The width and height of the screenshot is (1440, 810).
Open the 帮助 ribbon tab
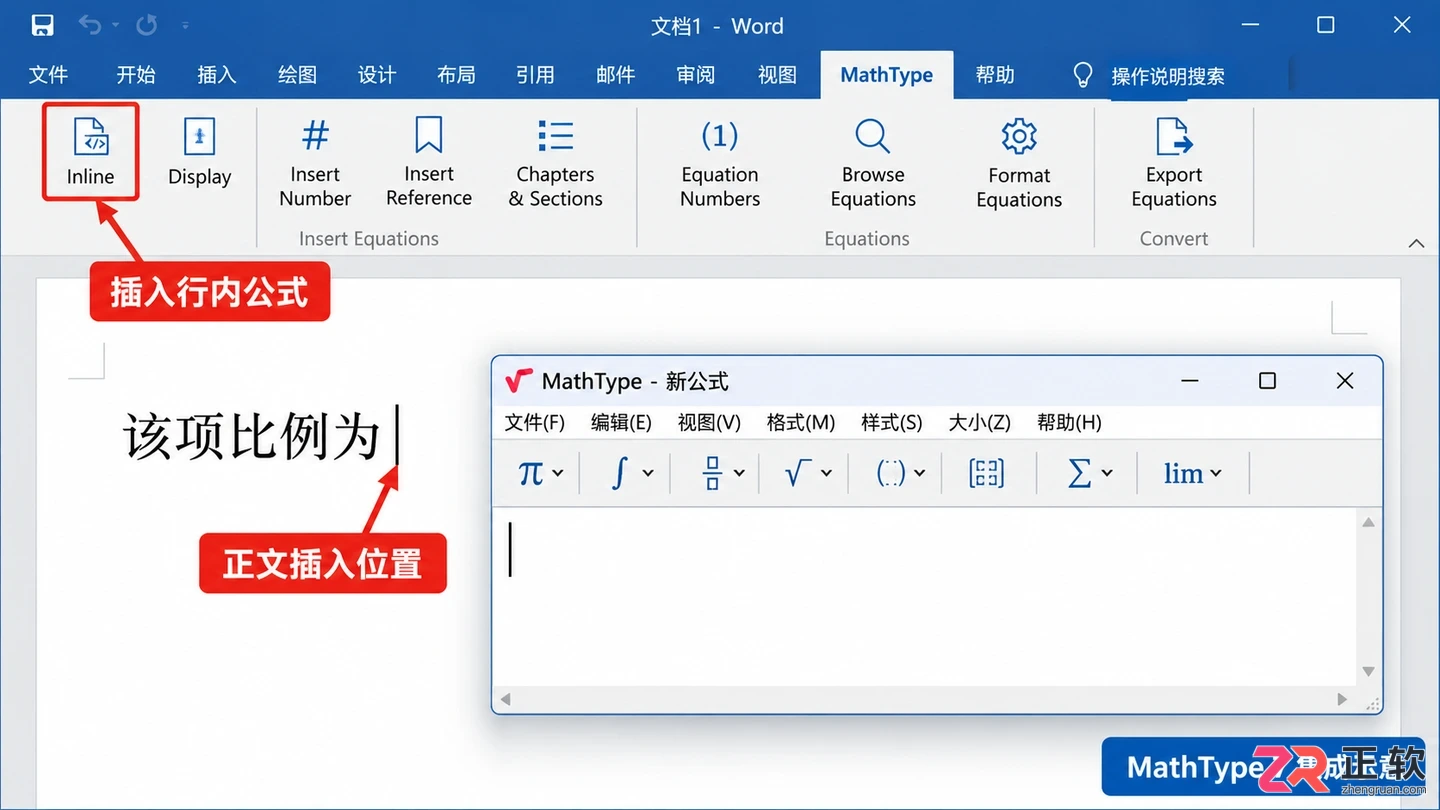coord(995,75)
